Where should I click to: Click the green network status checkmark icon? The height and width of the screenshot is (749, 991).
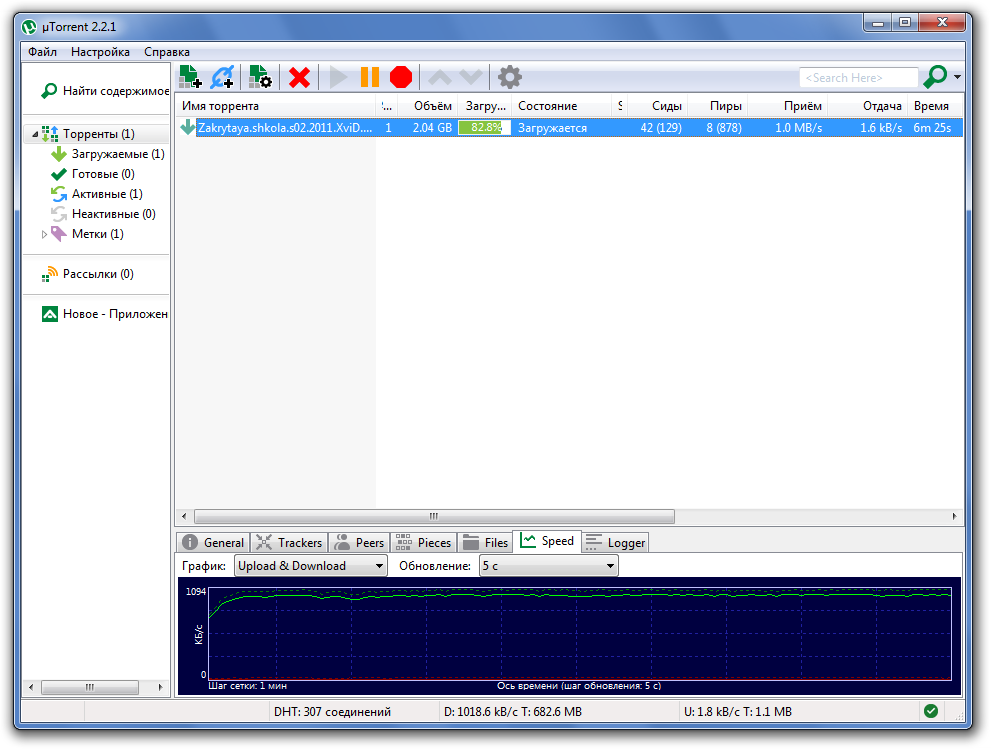click(x=931, y=711)
